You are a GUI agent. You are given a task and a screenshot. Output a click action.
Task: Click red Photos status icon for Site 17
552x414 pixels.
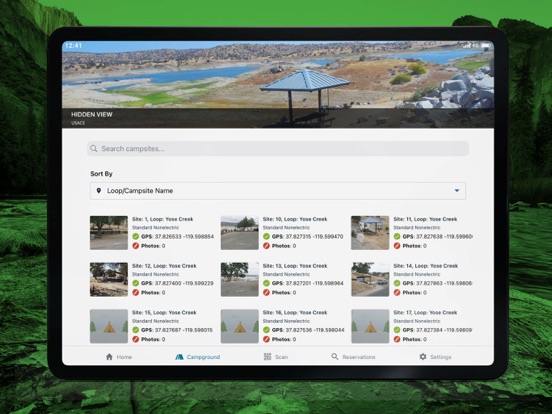pos(397,339)
